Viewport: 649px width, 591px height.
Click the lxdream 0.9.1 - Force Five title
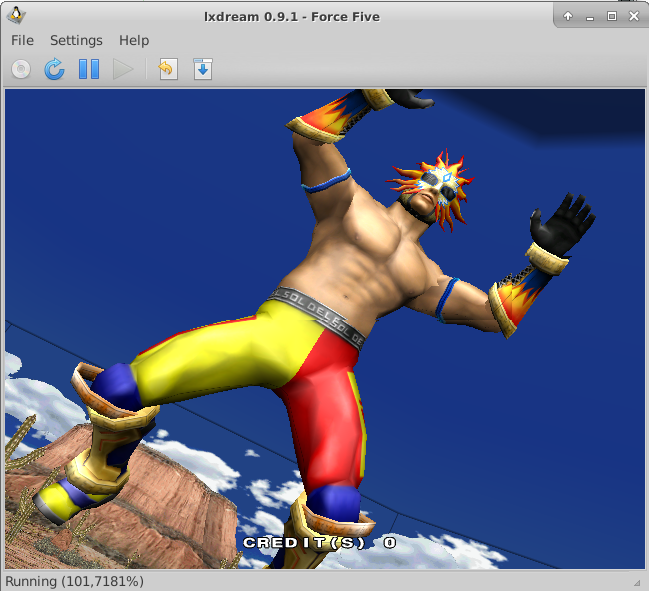pos(292,17)
